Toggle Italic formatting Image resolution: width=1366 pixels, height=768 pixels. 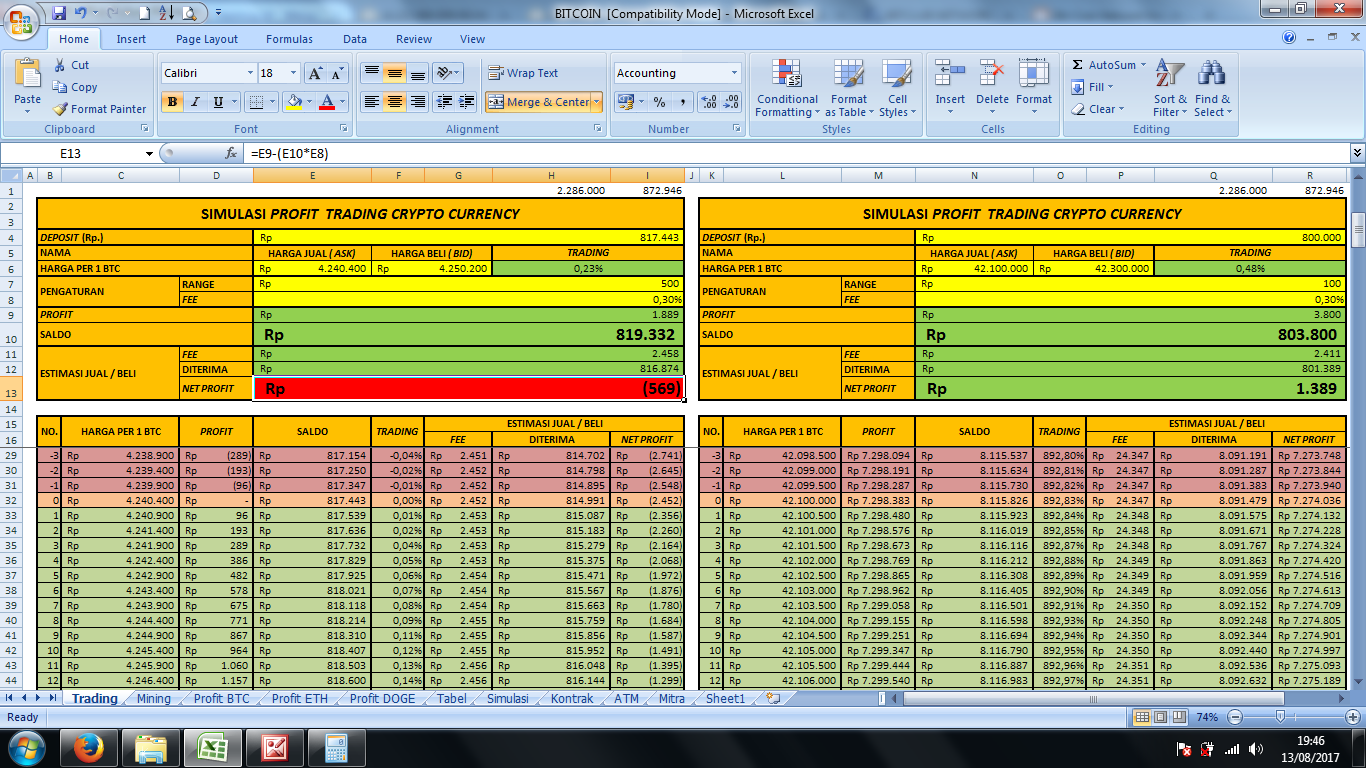pyautogui.click(x=194, y=102)
